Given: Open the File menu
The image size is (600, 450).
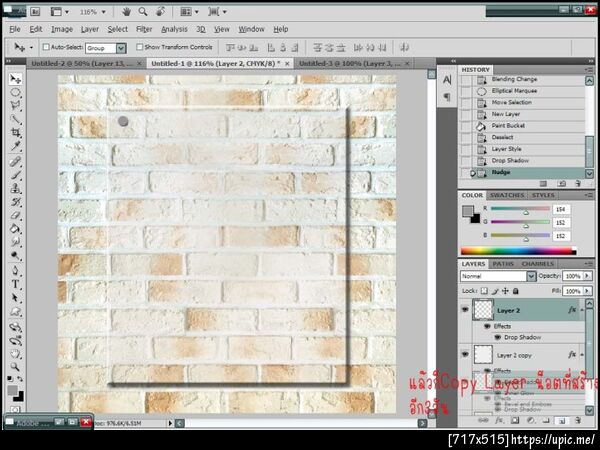Looking at the screenshot, I should tap(15, 29).
